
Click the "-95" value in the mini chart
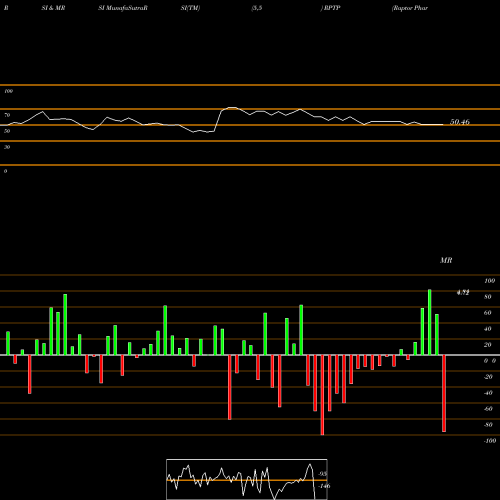[x=322, y=474]
